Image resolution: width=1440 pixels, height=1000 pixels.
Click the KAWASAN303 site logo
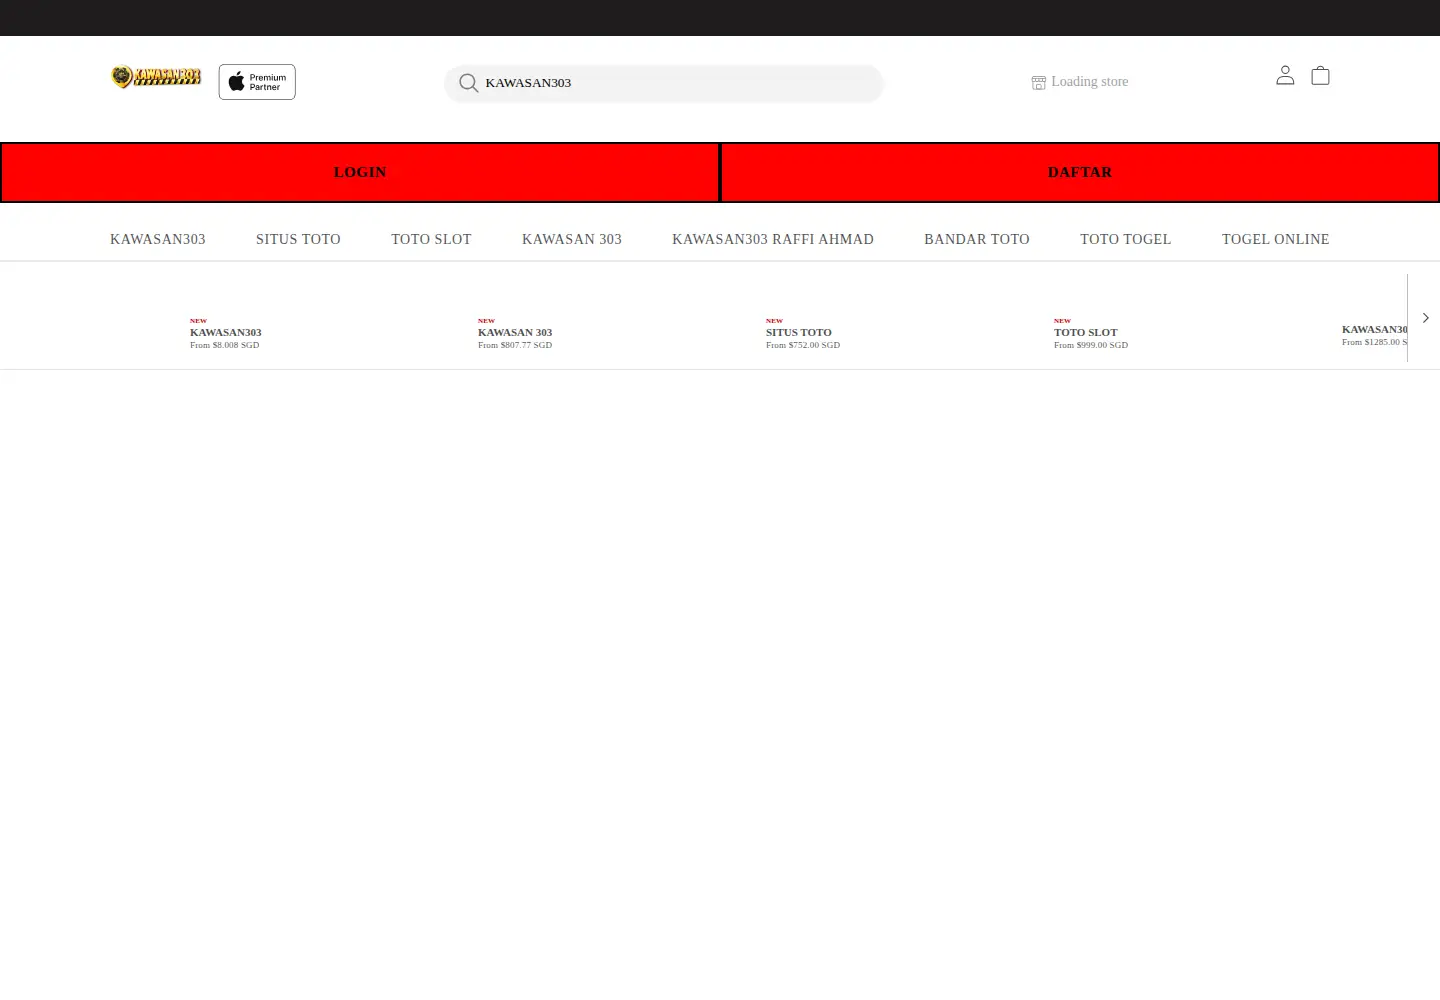point(156,77)
